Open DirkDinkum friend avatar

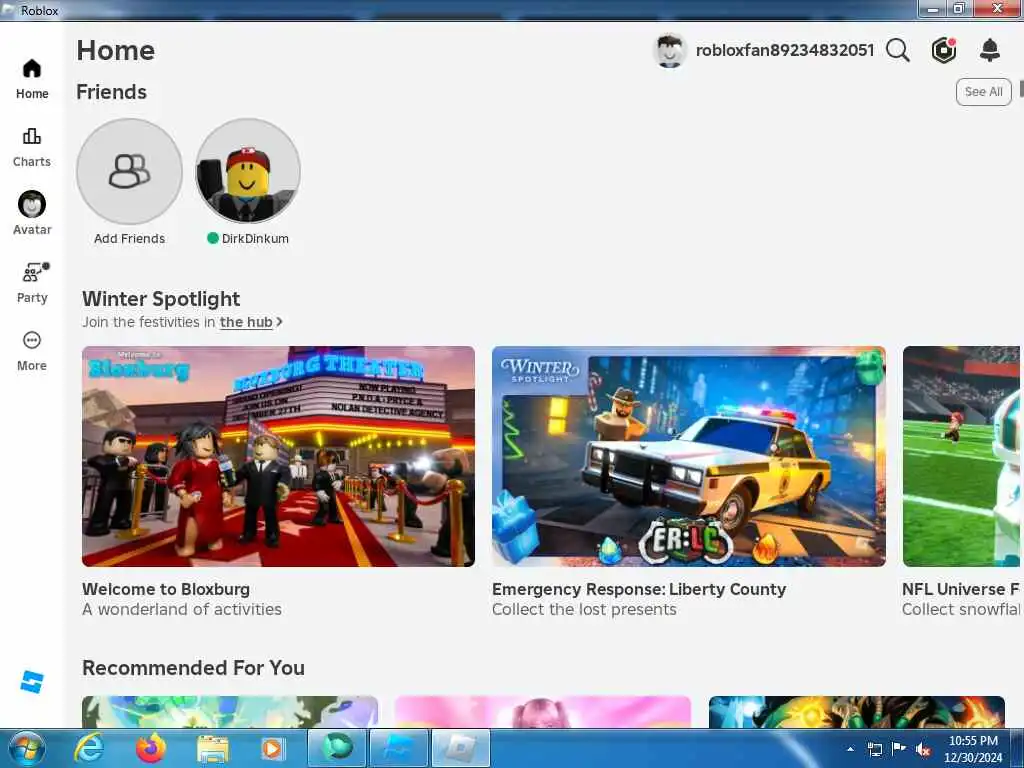point(248,171)
